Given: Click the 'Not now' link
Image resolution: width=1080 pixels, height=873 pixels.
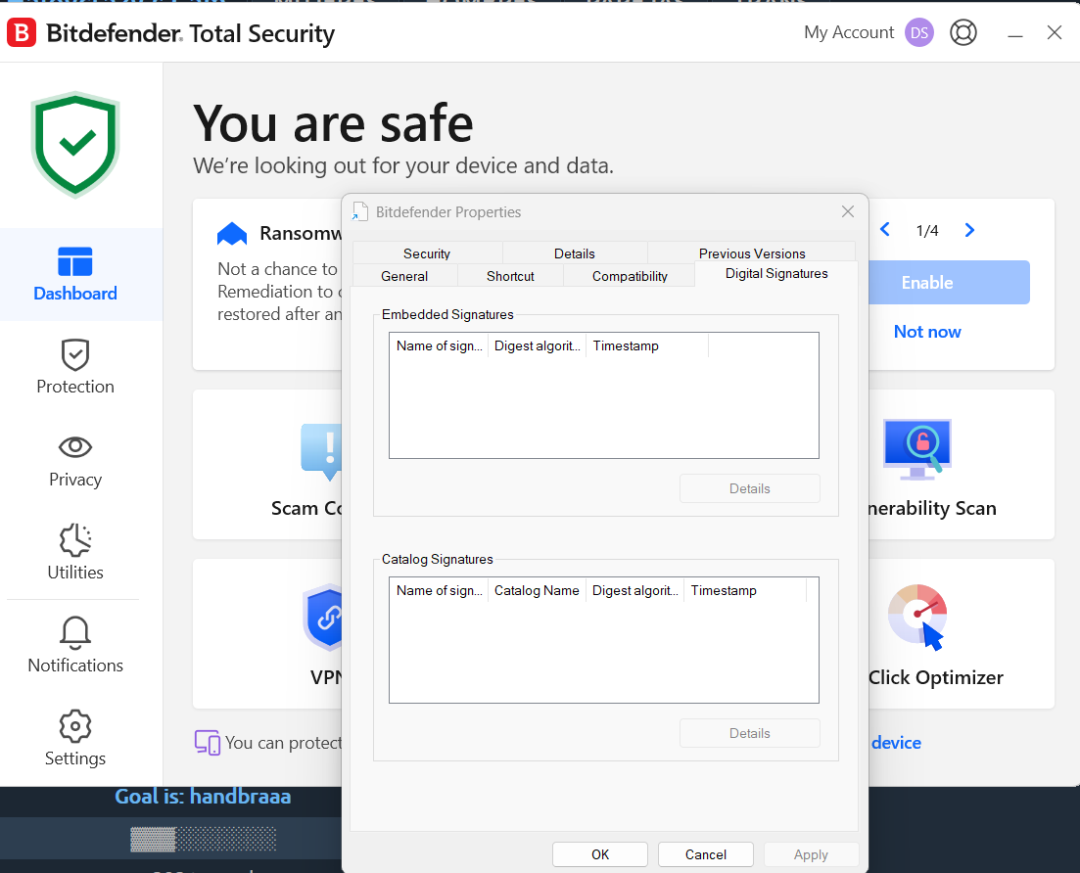Looking at the screenshot, I should click(x=927, y=331).
